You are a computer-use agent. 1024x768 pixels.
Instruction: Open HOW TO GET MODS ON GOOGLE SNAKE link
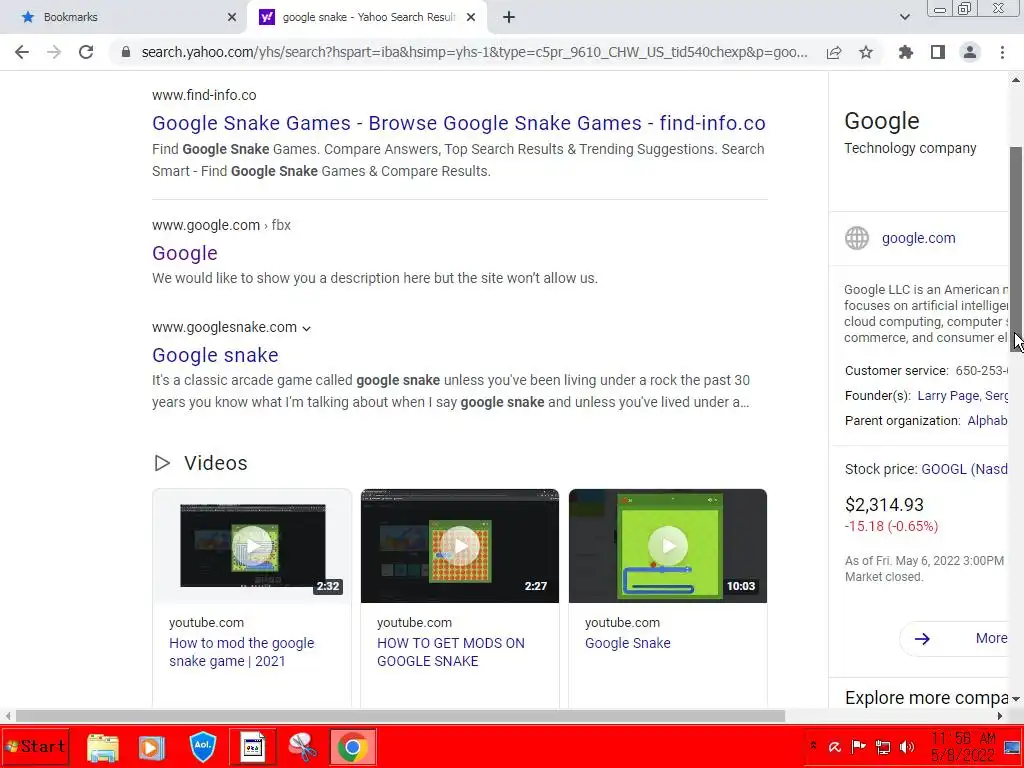tap(451, 652)
